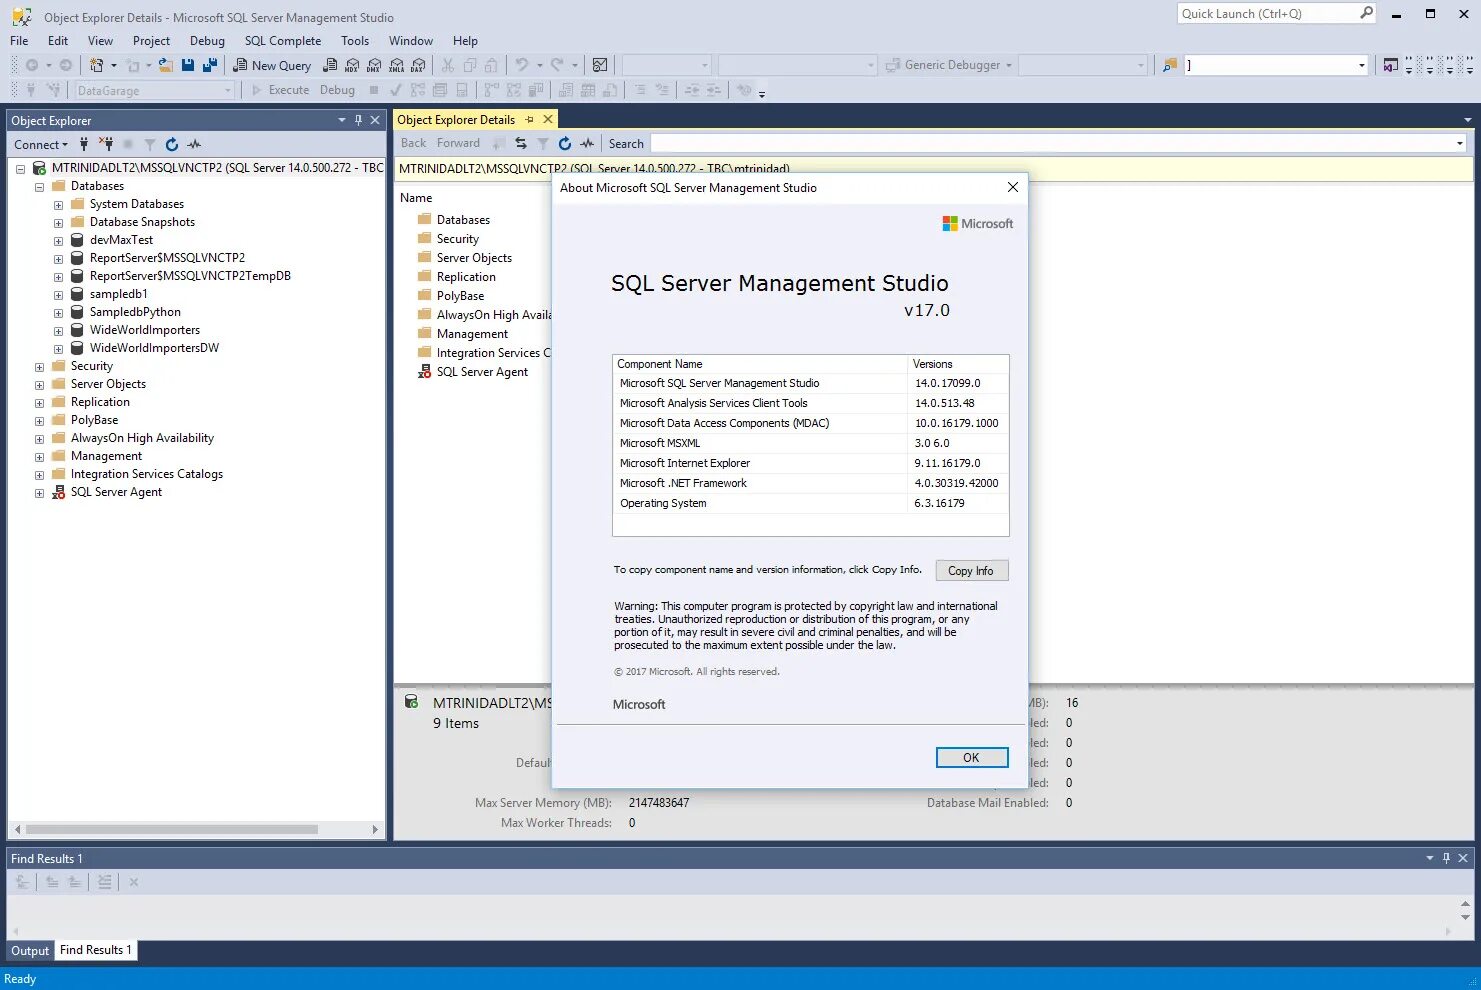Open the Search box dropdown in Details pane

(1460, 143)
